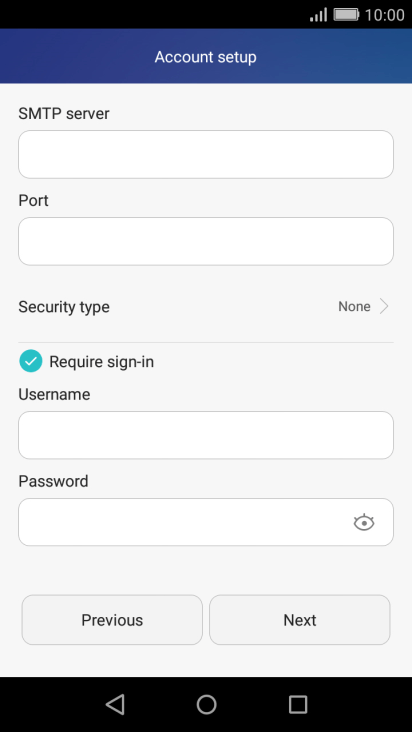Tap the SMTP server field label
Viewport: 412px width, 732px height.
pyautogui.click(x=64, y=113)
